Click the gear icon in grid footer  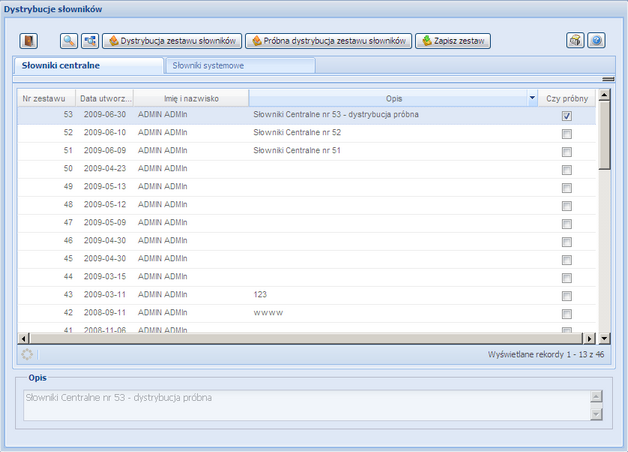(x=27, y=354)
